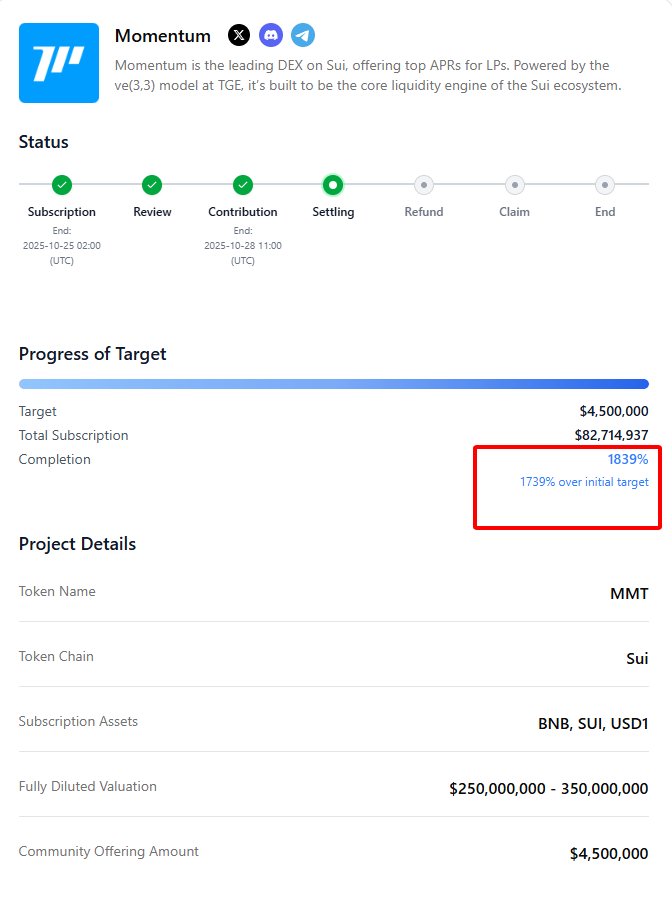The width and height of the screenshot is (672, 921).
Task: Click the Claim step dot
Action: click(x=514, y=185)
